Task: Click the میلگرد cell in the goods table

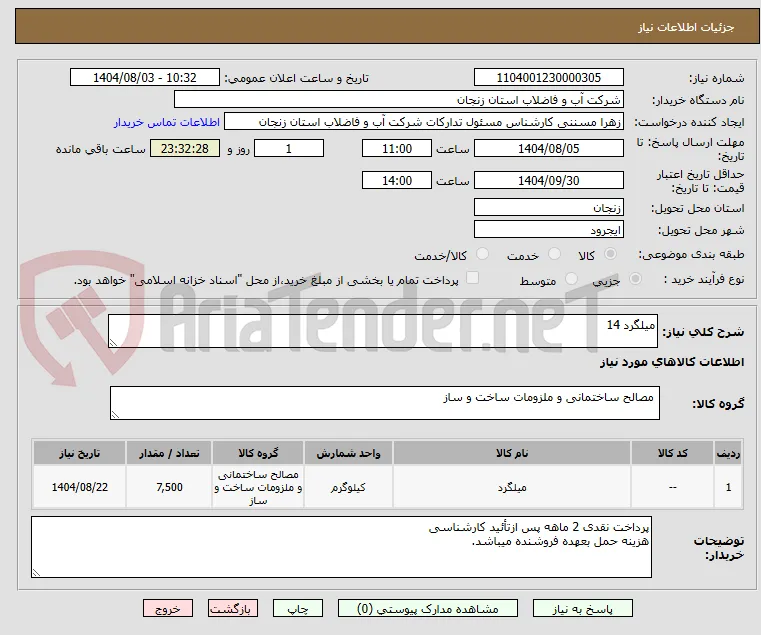Action: tap(512, 487)
